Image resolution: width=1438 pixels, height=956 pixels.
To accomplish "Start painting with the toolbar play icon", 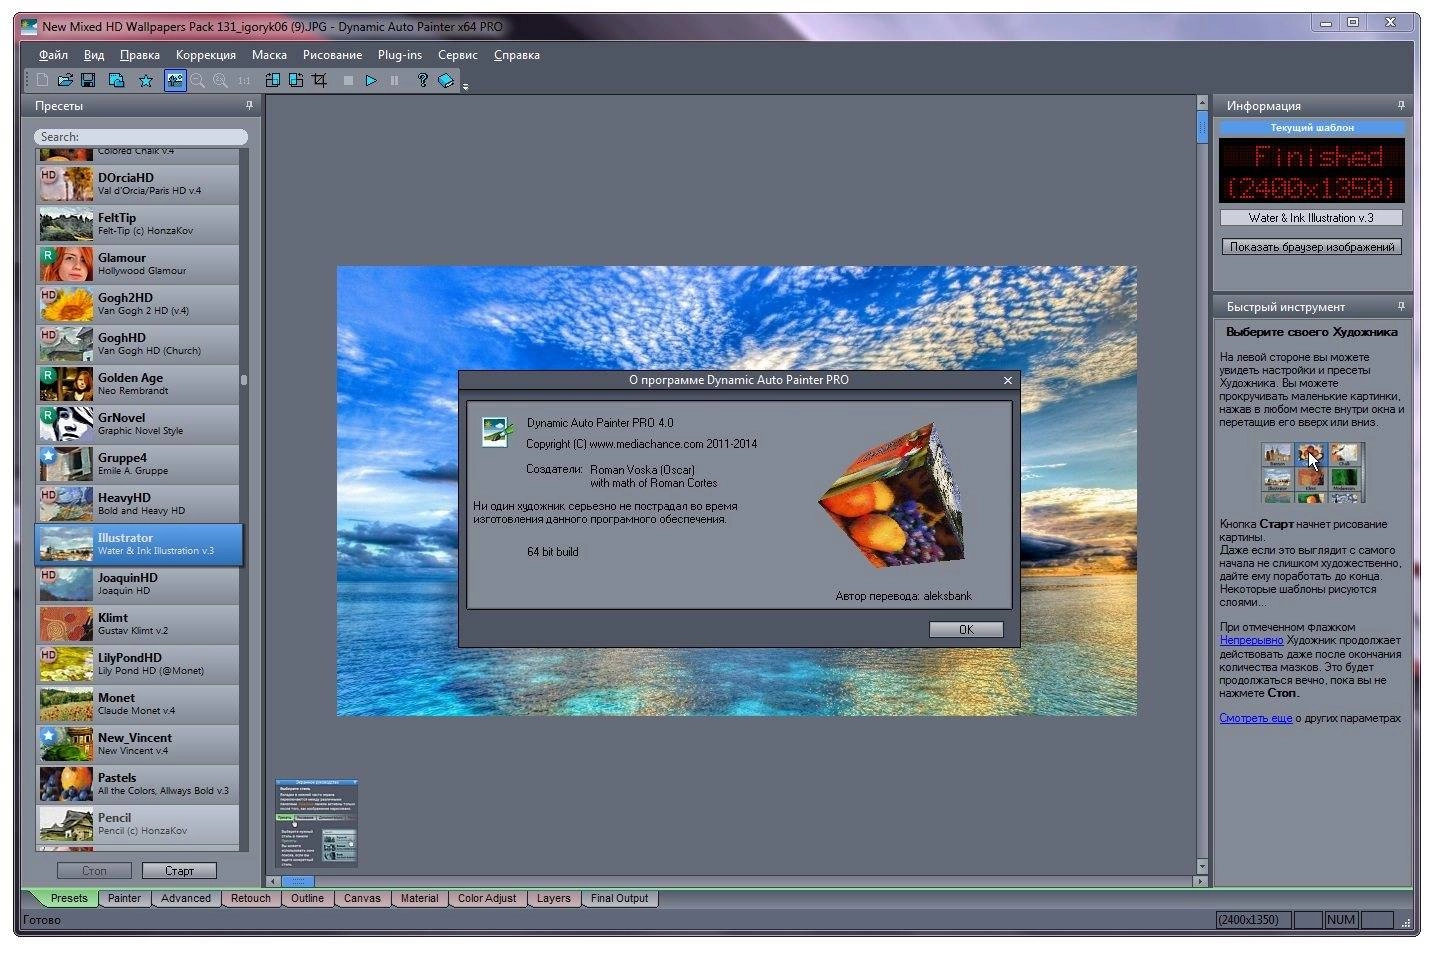I will click(x=371, y=81).
